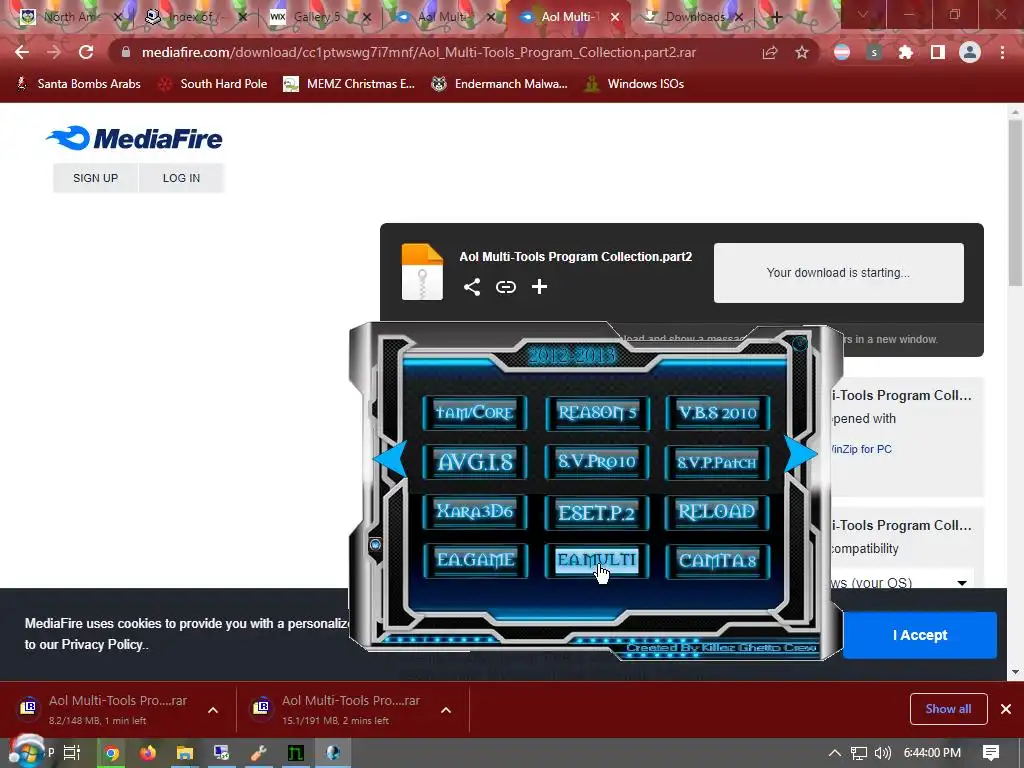Click the XARA3D6 launcher button
The image size is (1024, 768).
coord(475,511)
